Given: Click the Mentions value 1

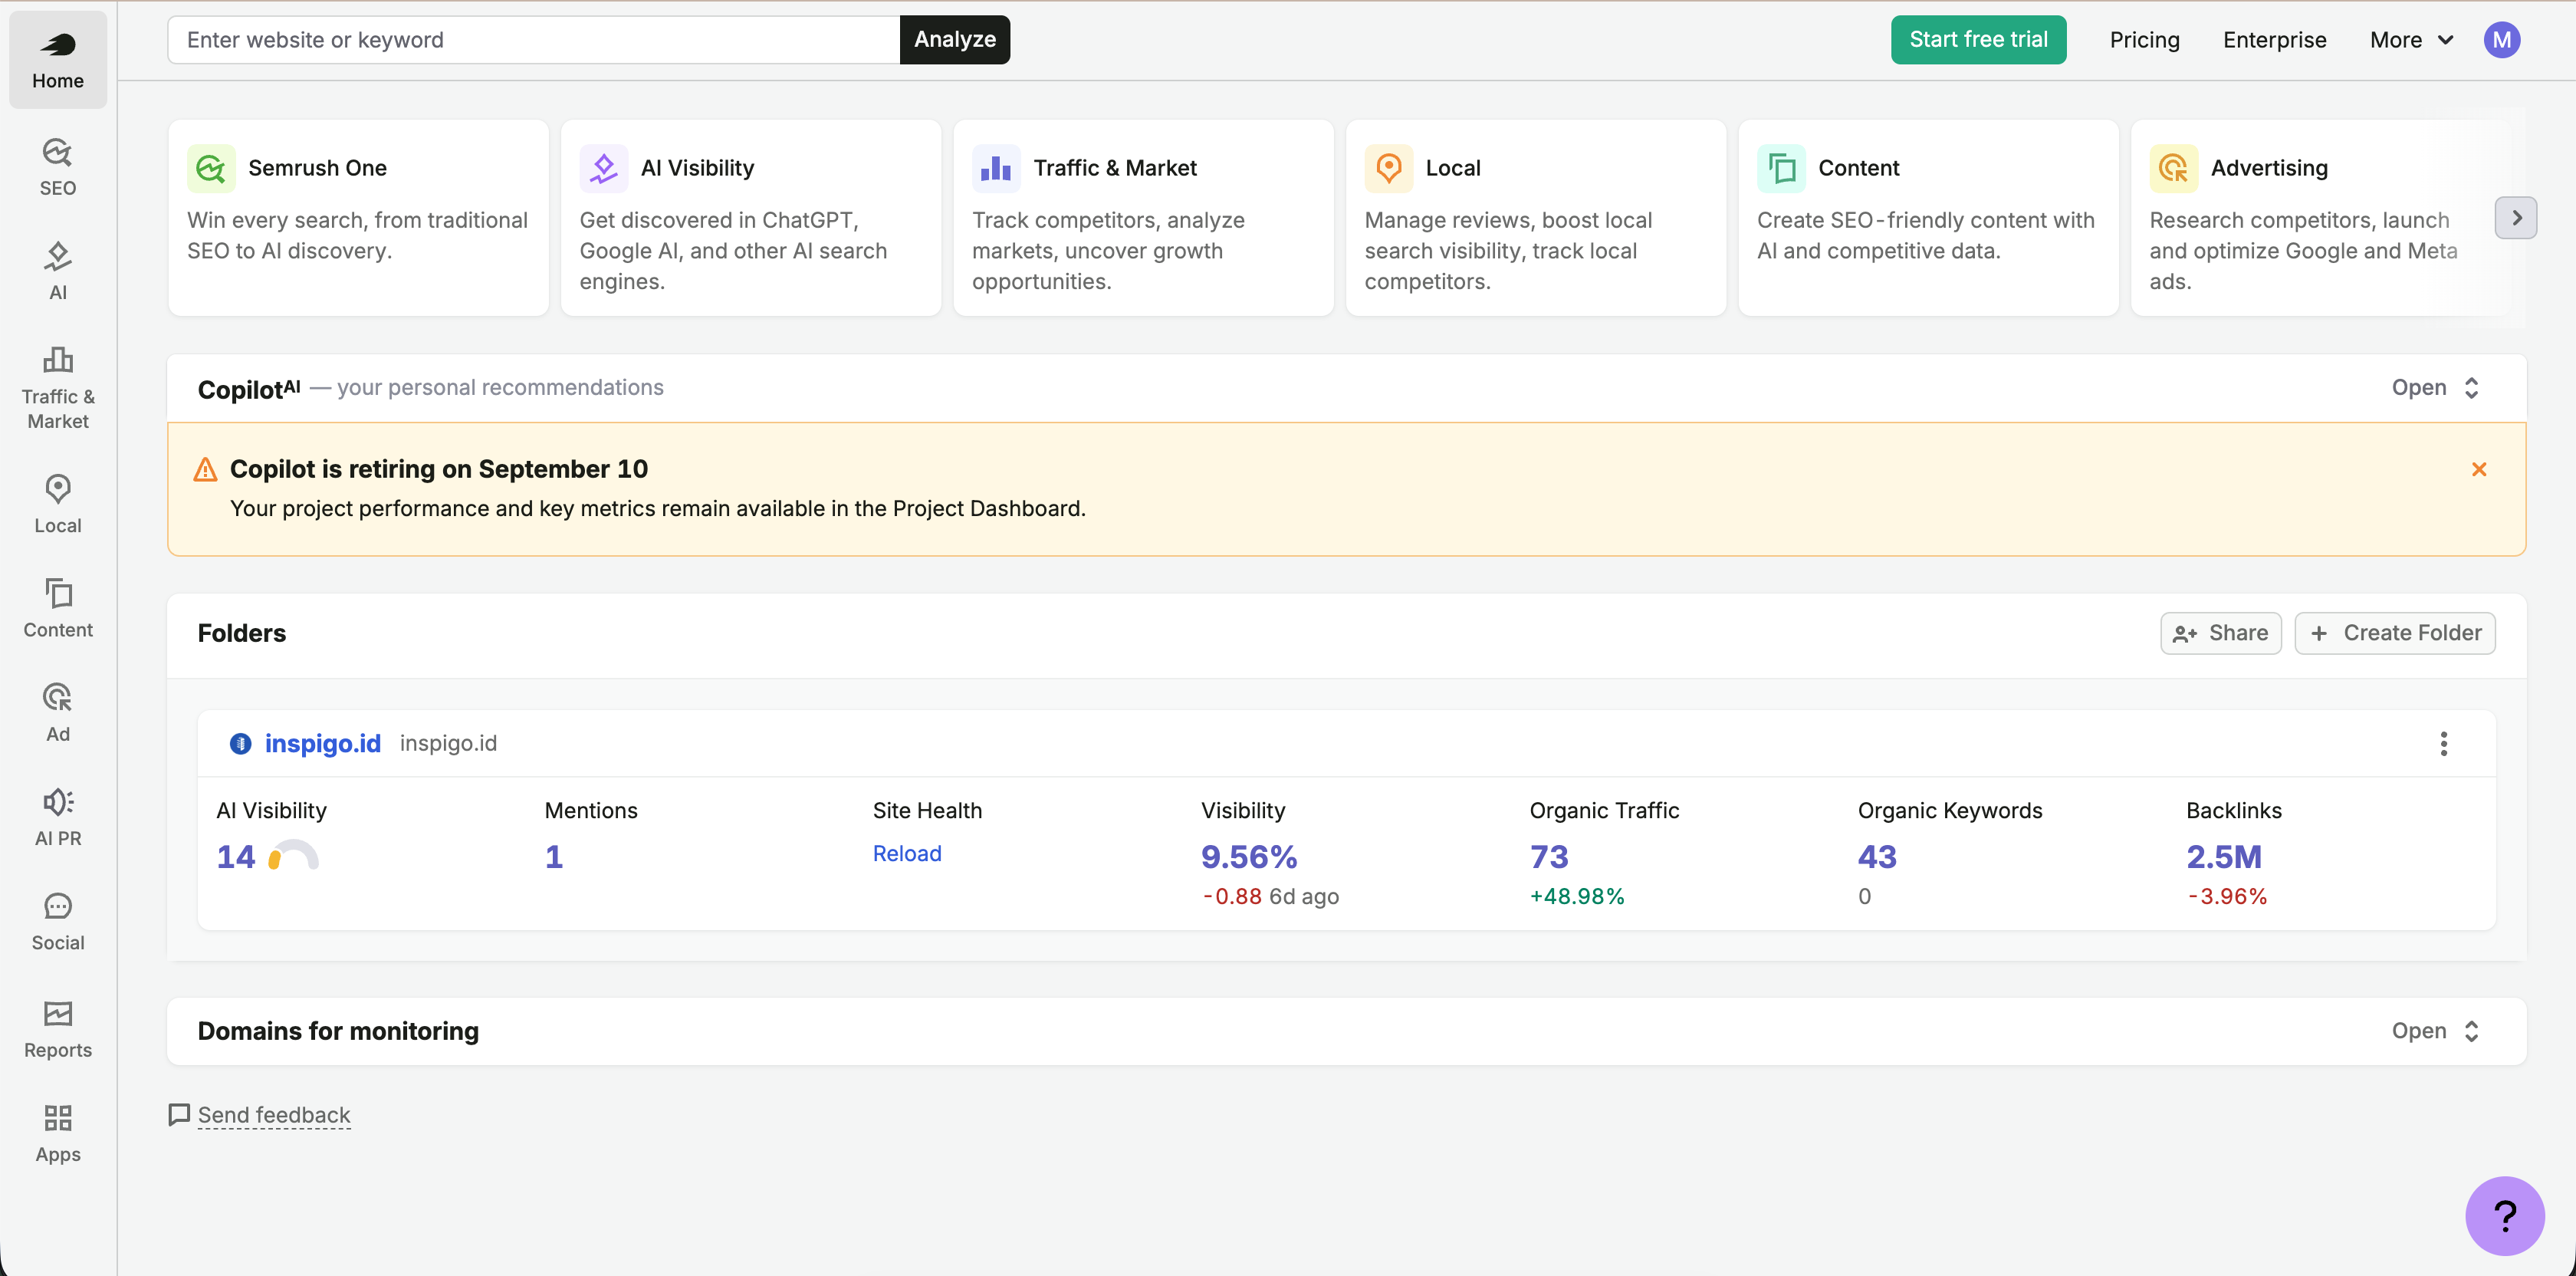Looking at the screenshot, I should (553, 856).
